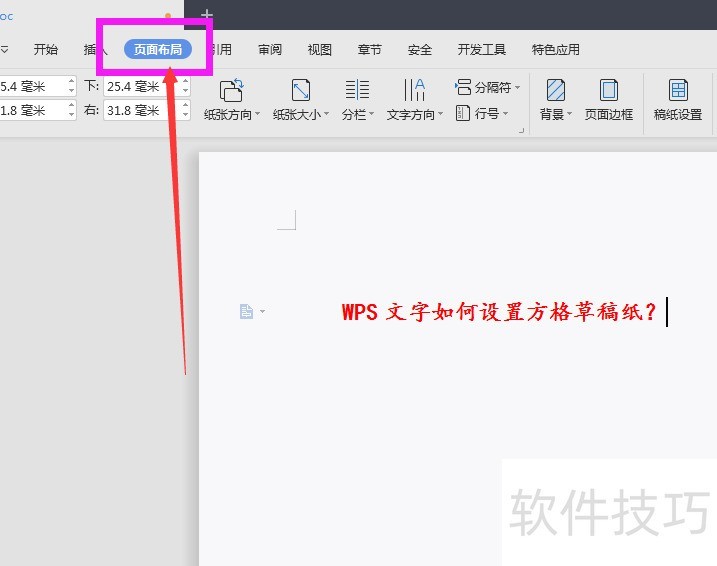
Task: Open the 开发工具 tab
Action: [x=482, y=49]
